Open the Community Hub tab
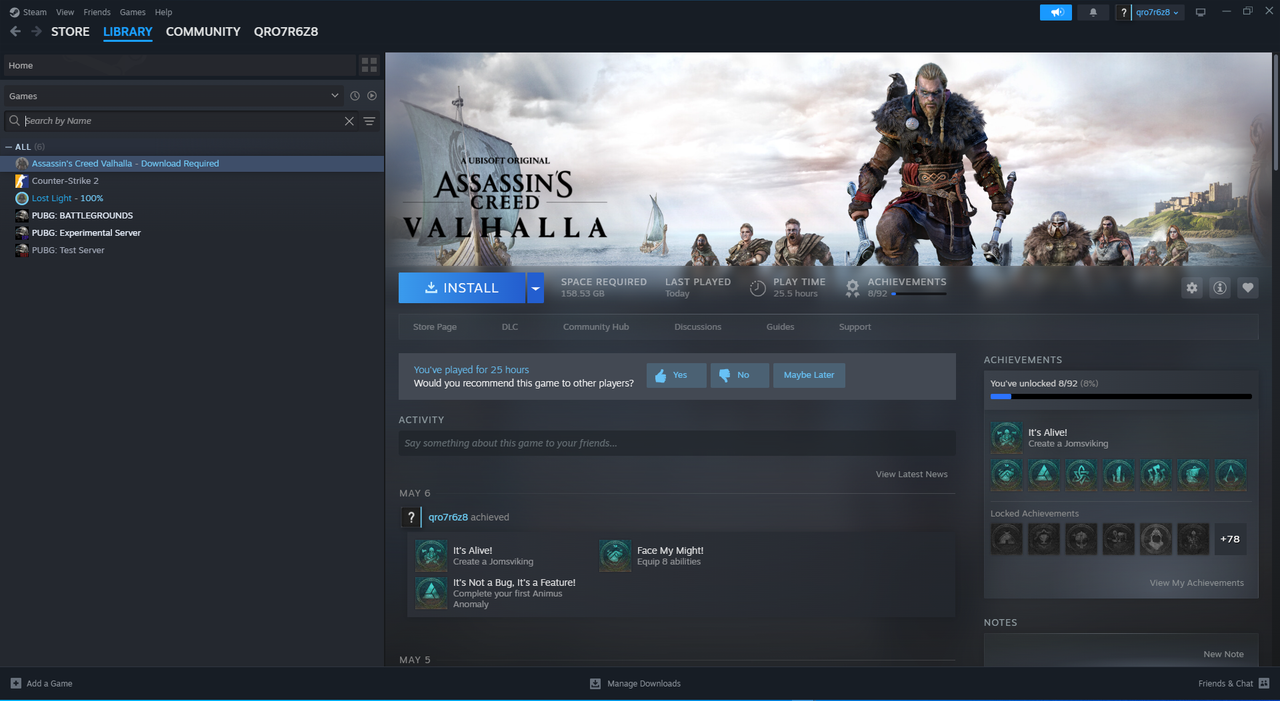The height and width of the screenshot is (701, 1280). click(x=596, y=327)
